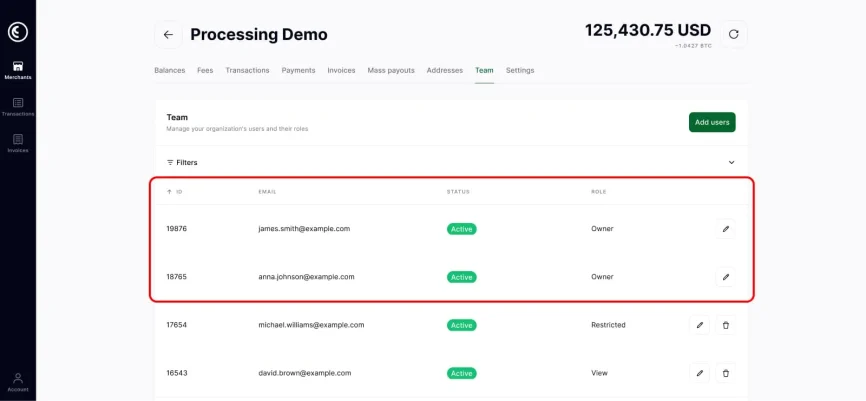Image resolution: width=866 pixels, height=401 pixels.
Task: Click the STATUS column header
Action: point(458,192)
